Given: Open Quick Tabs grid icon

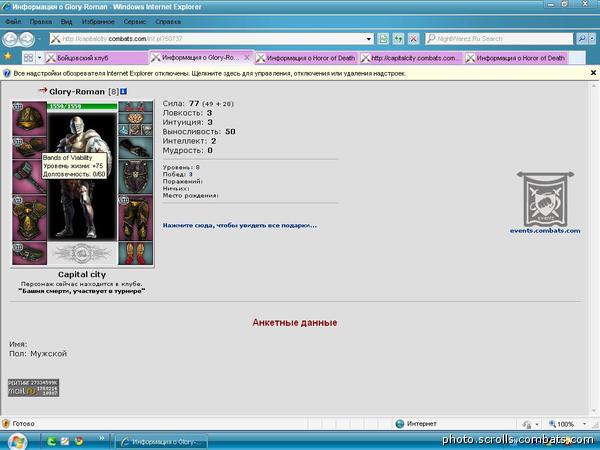Looking at the screenshot, I should [28, 58].
